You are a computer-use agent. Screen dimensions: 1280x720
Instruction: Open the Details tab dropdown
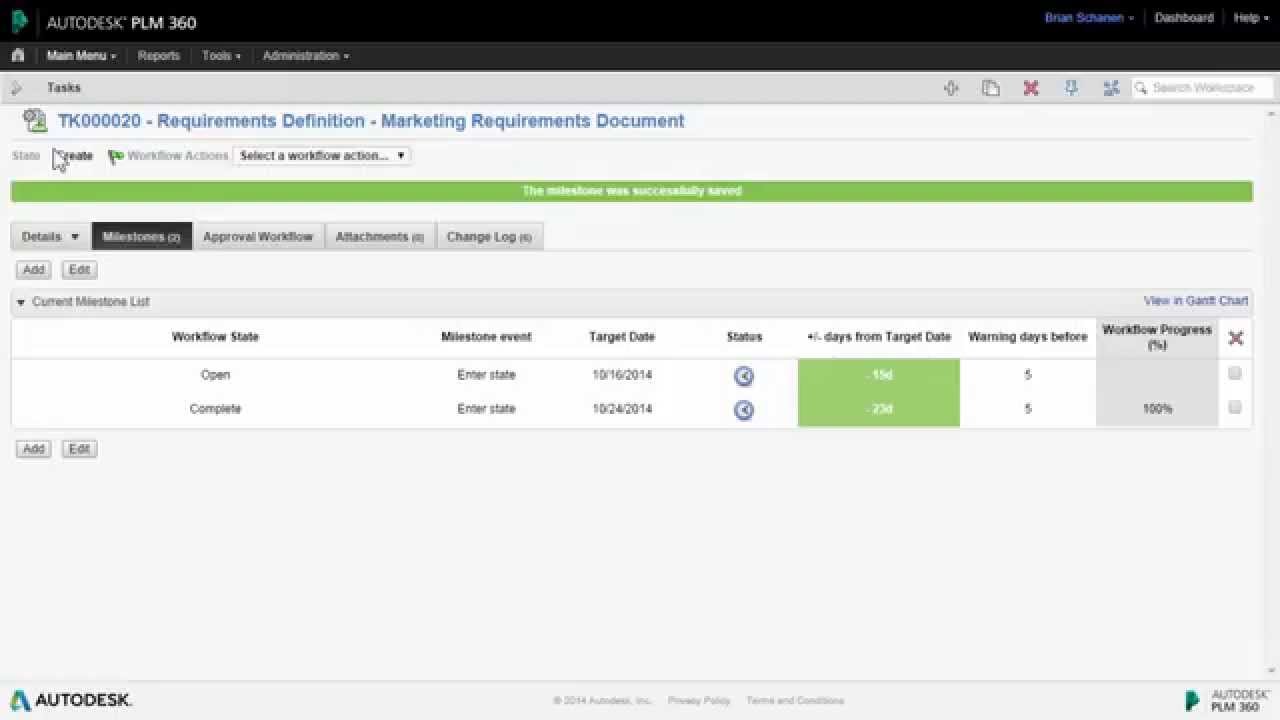pos(51,237)
